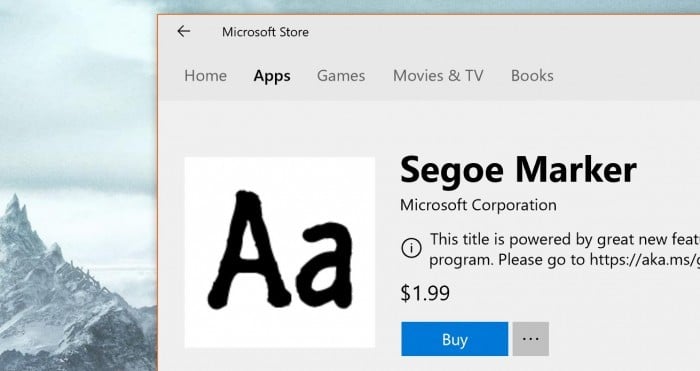This screenshot has width=700, height=371.
Task: Click the $1.99 price label
Action: 425,293
